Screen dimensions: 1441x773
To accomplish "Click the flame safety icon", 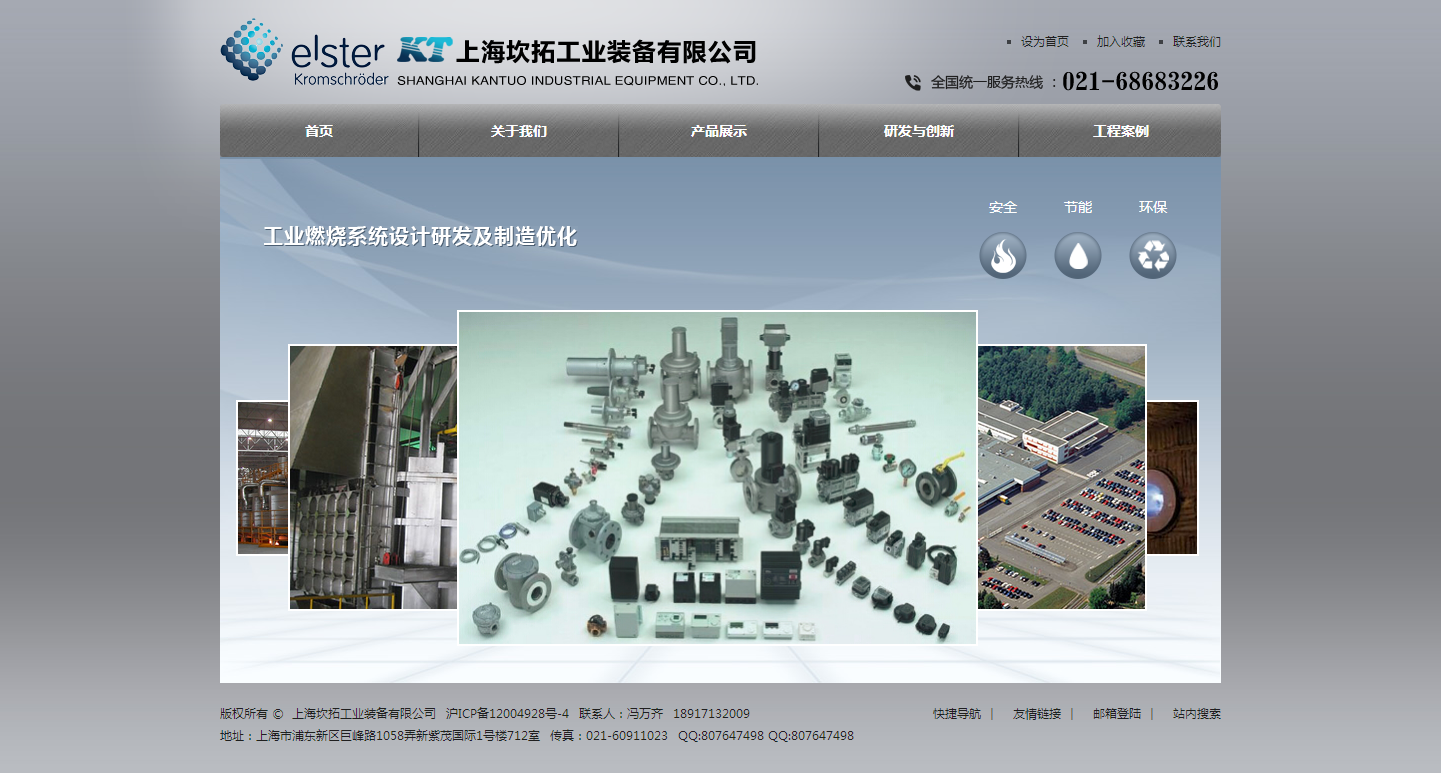I will click(1003, 256).
